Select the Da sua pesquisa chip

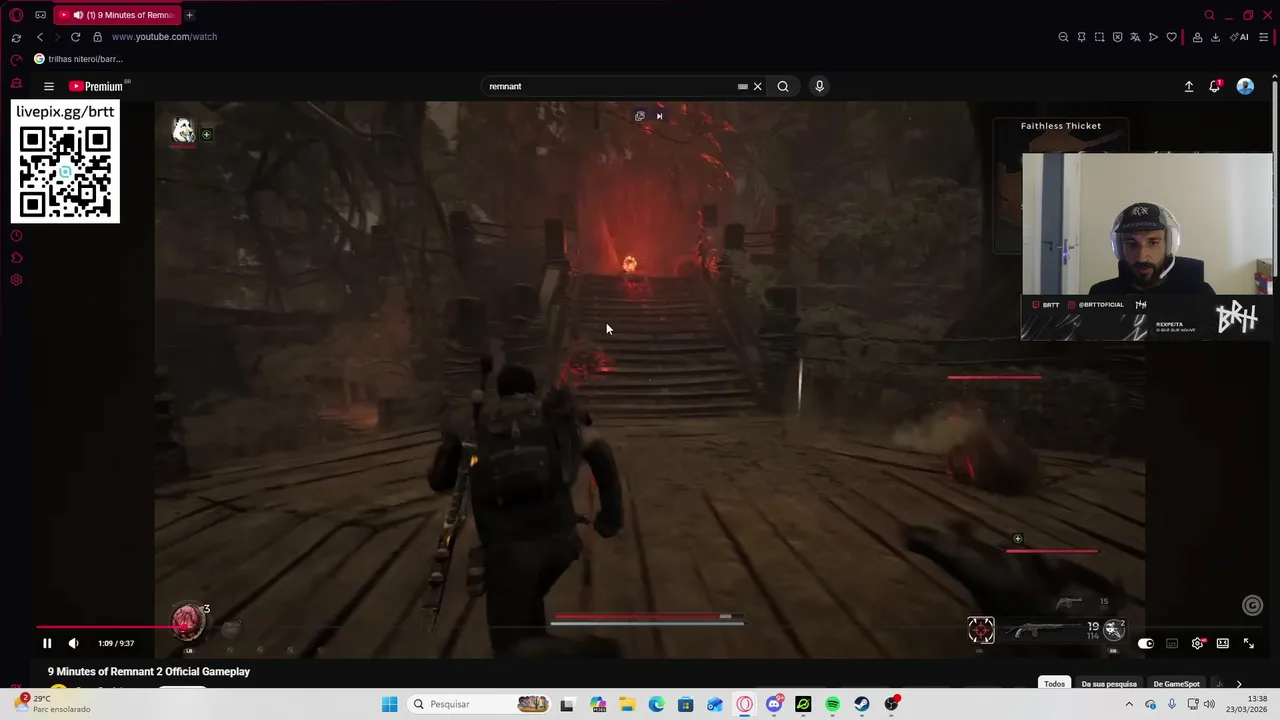tap(1109, 684)
